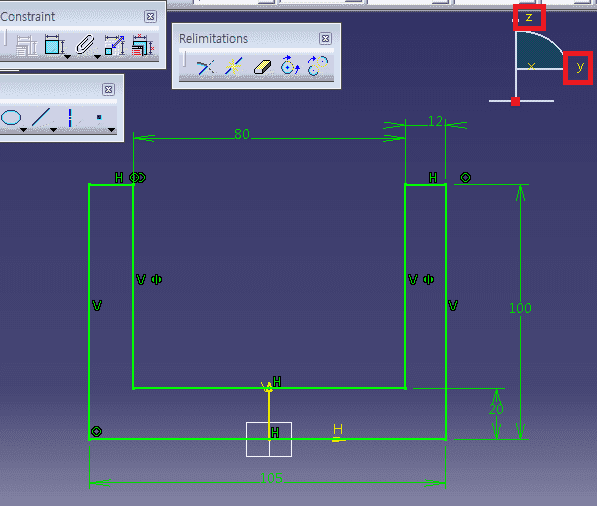Select the yellow vertical axis arrow
The image size is (597, 506).
(x=269, y=411)
